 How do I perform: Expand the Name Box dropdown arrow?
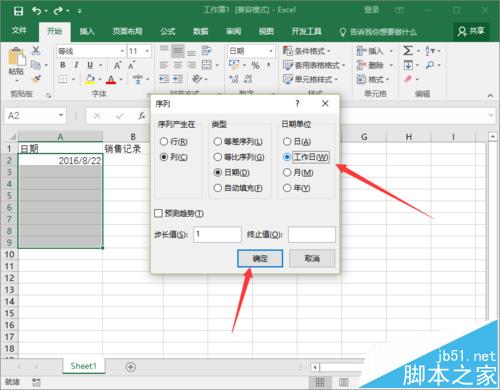point(61,115)
